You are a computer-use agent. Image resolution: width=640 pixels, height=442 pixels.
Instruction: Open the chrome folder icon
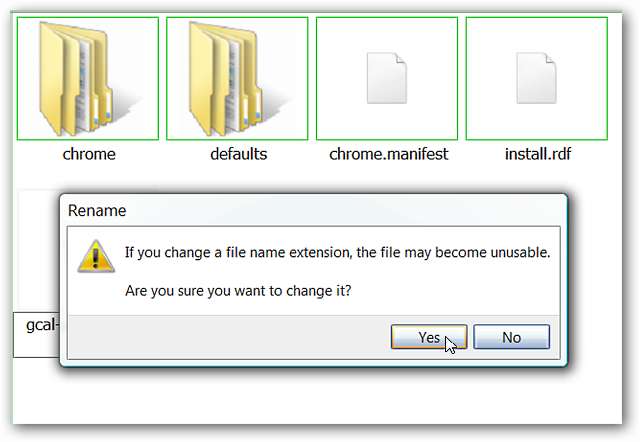(88, 78)
